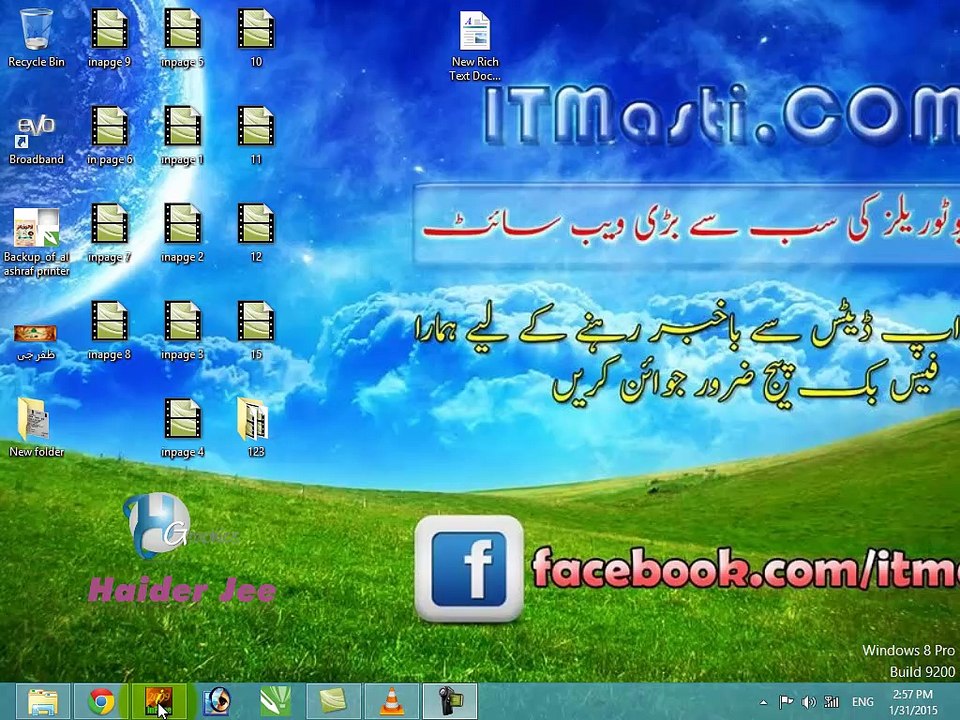
Task: Launch the InPage app in taskbar
Action: tap(159, 702)
